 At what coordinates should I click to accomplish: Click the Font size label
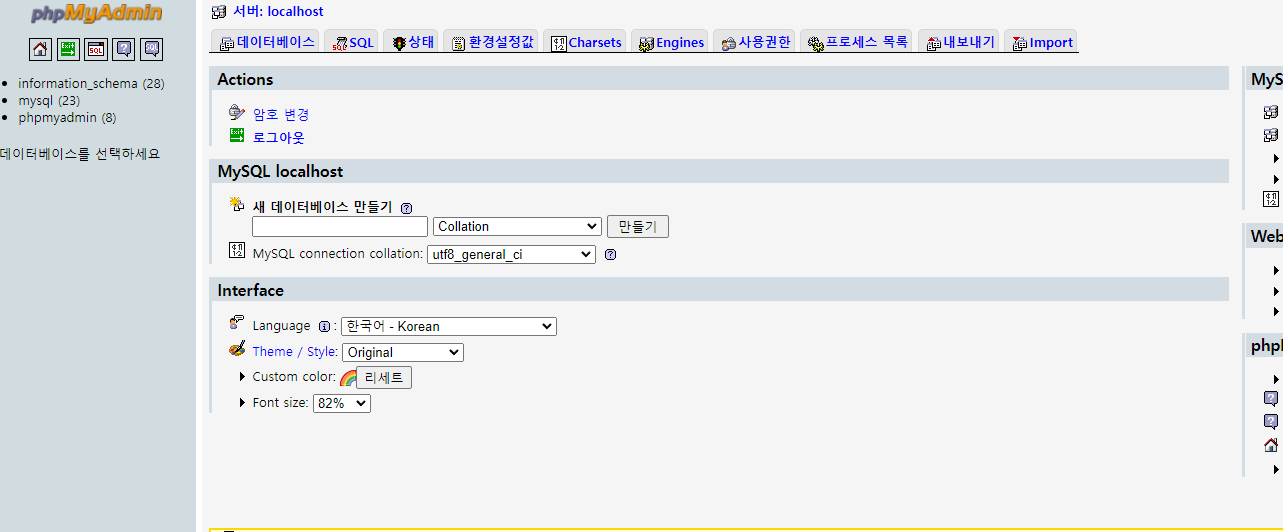[x=280, y=403]
